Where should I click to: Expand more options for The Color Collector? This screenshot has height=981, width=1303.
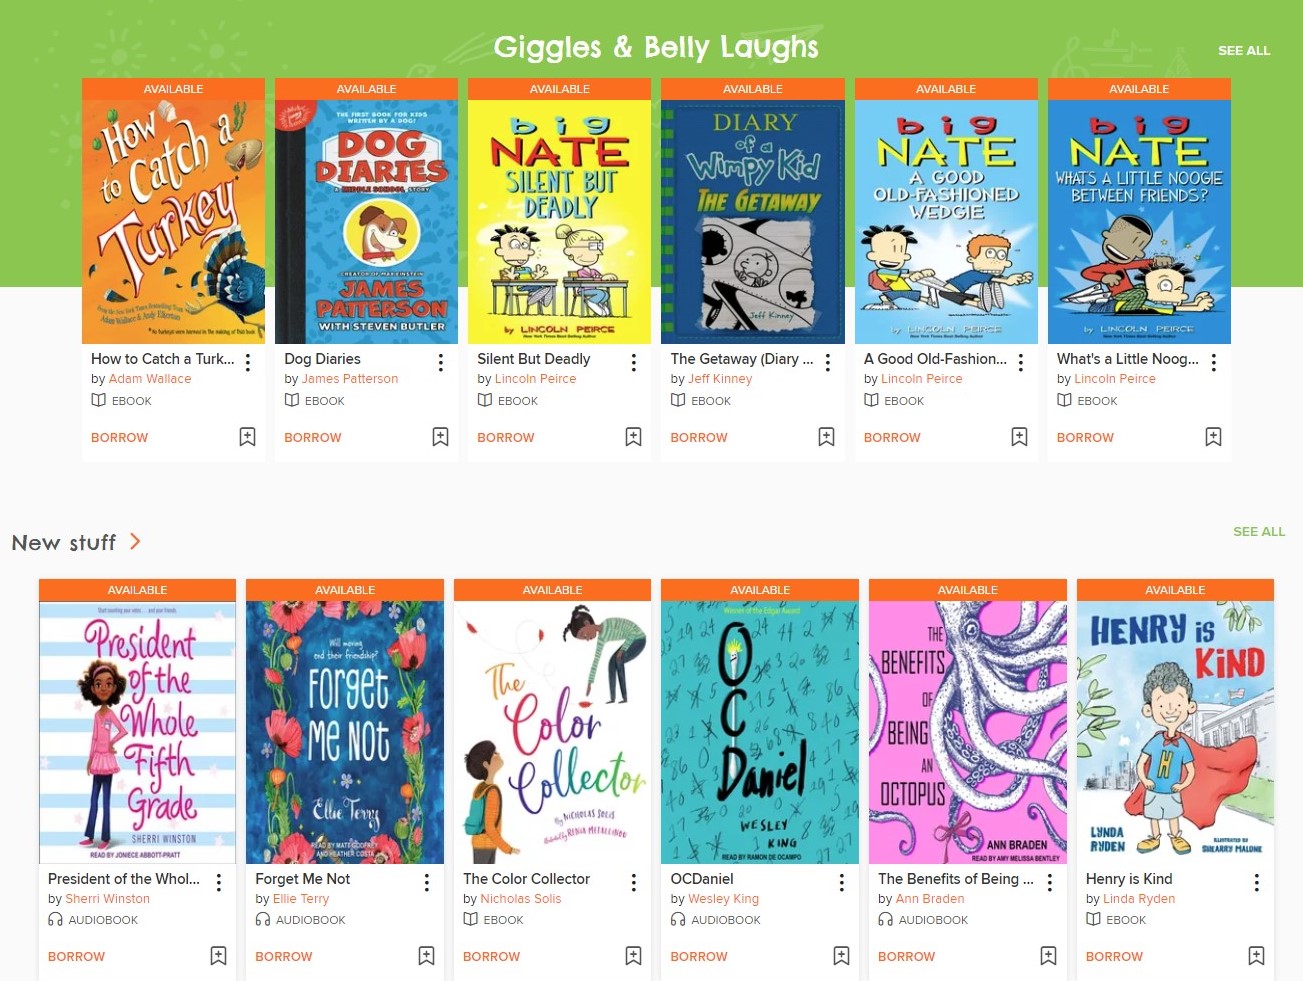(x=634, y=882)
